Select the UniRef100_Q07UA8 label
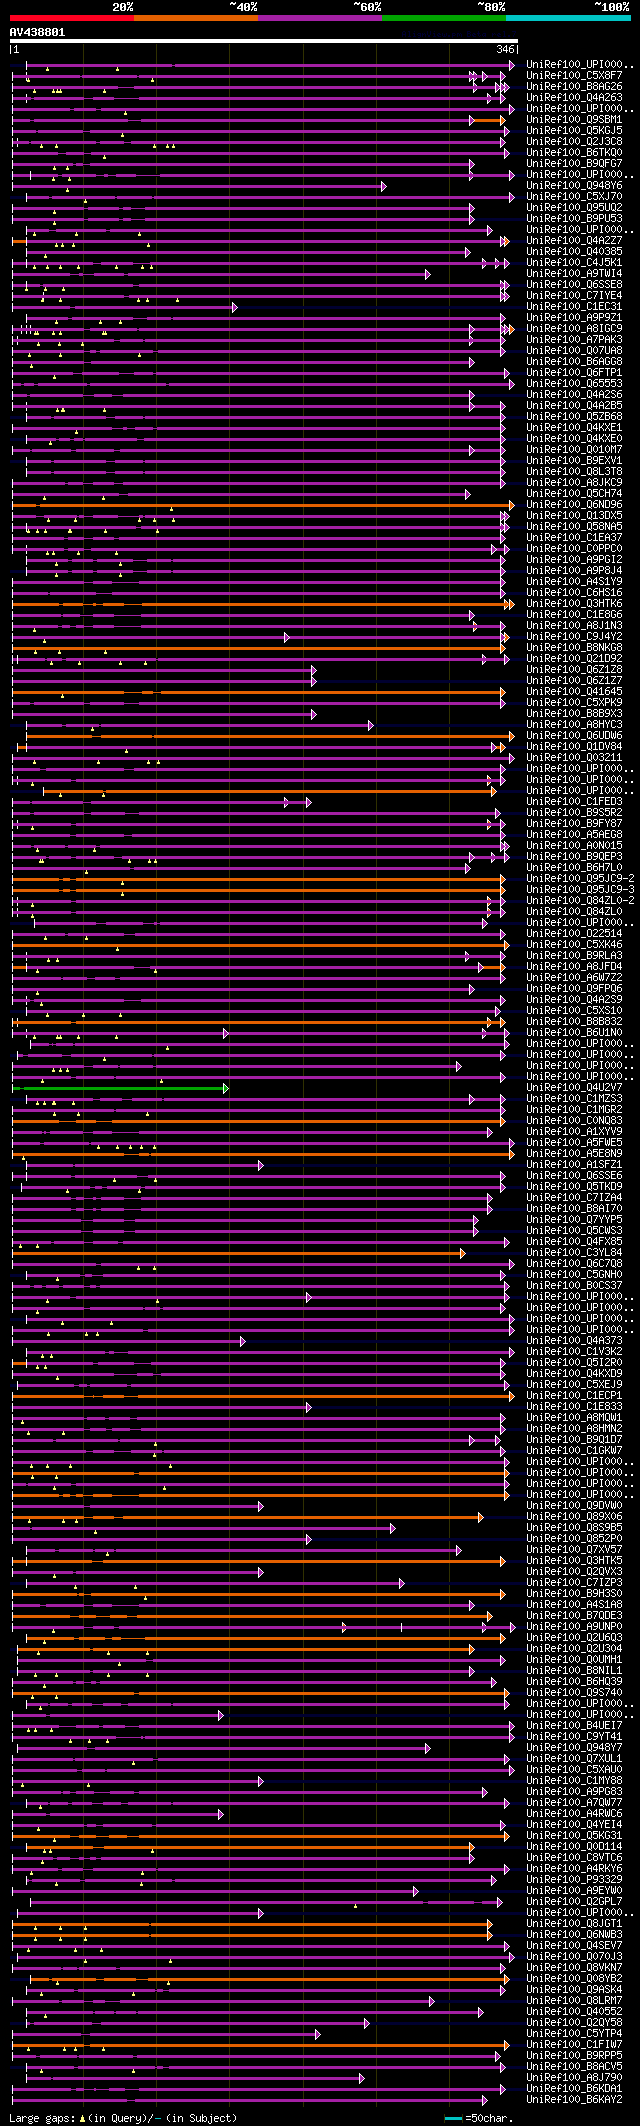 pos(574,350)
